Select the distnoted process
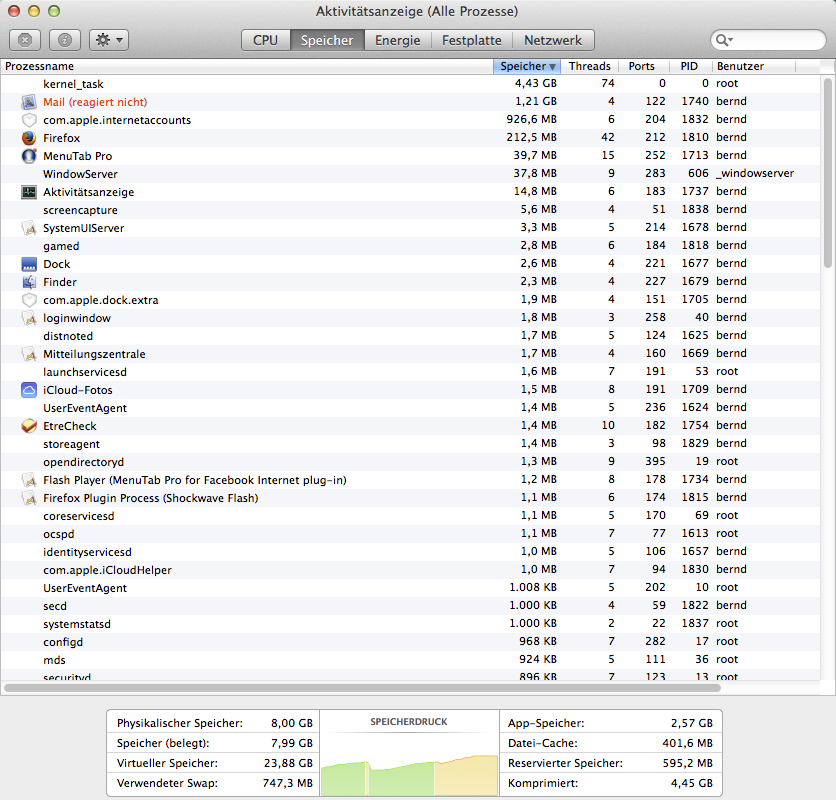836x800 pixels. (x=411, y=336)
